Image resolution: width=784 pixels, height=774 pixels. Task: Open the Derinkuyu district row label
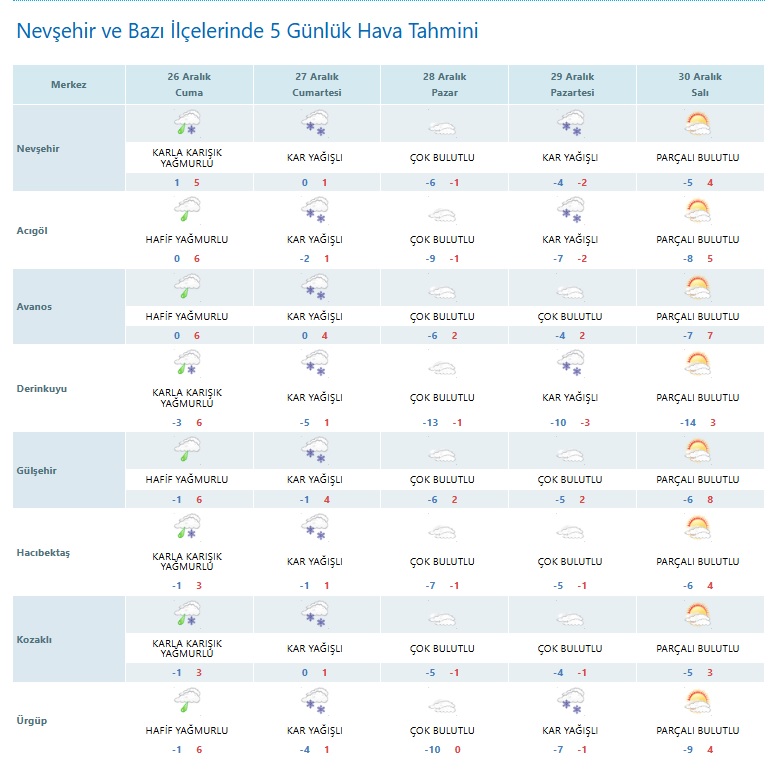tap(42, 387)
